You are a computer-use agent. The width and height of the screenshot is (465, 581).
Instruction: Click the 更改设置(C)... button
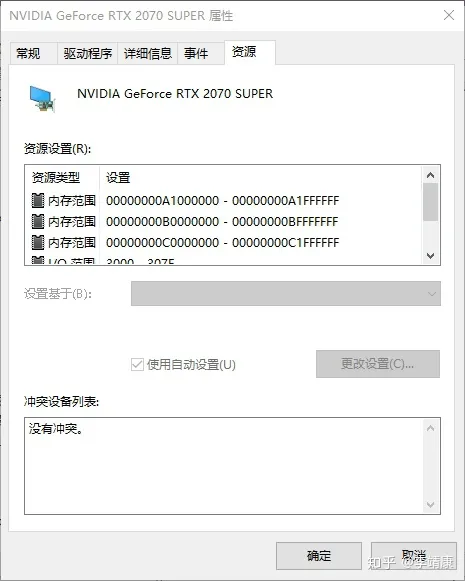click(x=378, y=364)
